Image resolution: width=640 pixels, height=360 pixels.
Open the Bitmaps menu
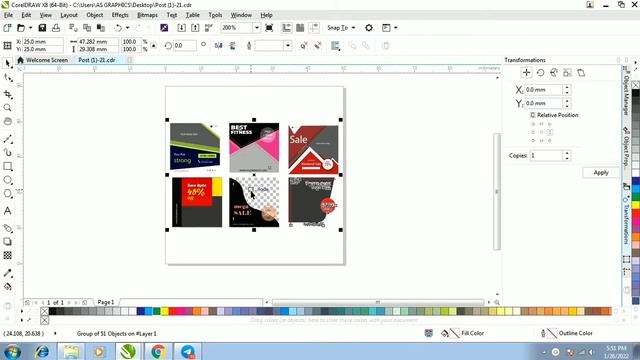pyautogui.click(x=147, y=15)
